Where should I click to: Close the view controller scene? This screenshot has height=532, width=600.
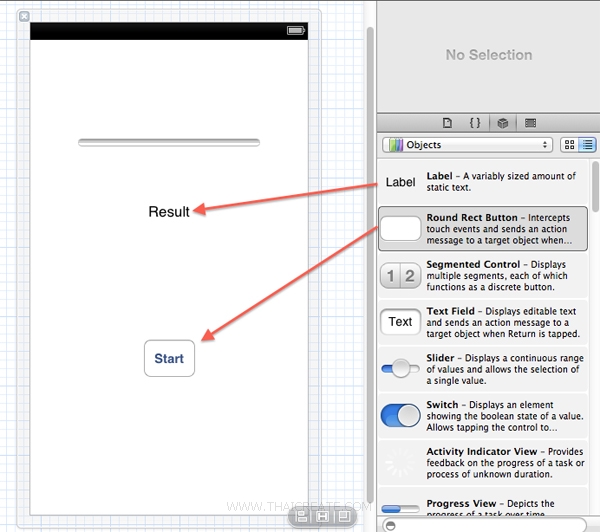click(x=24, y=16)
